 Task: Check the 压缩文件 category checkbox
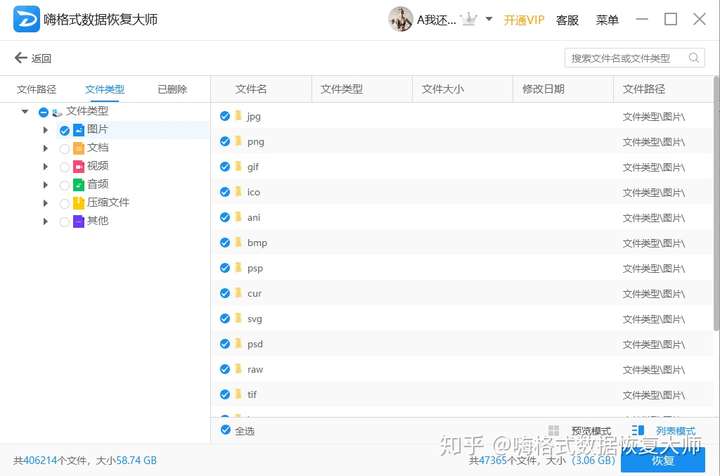(64, 203)
